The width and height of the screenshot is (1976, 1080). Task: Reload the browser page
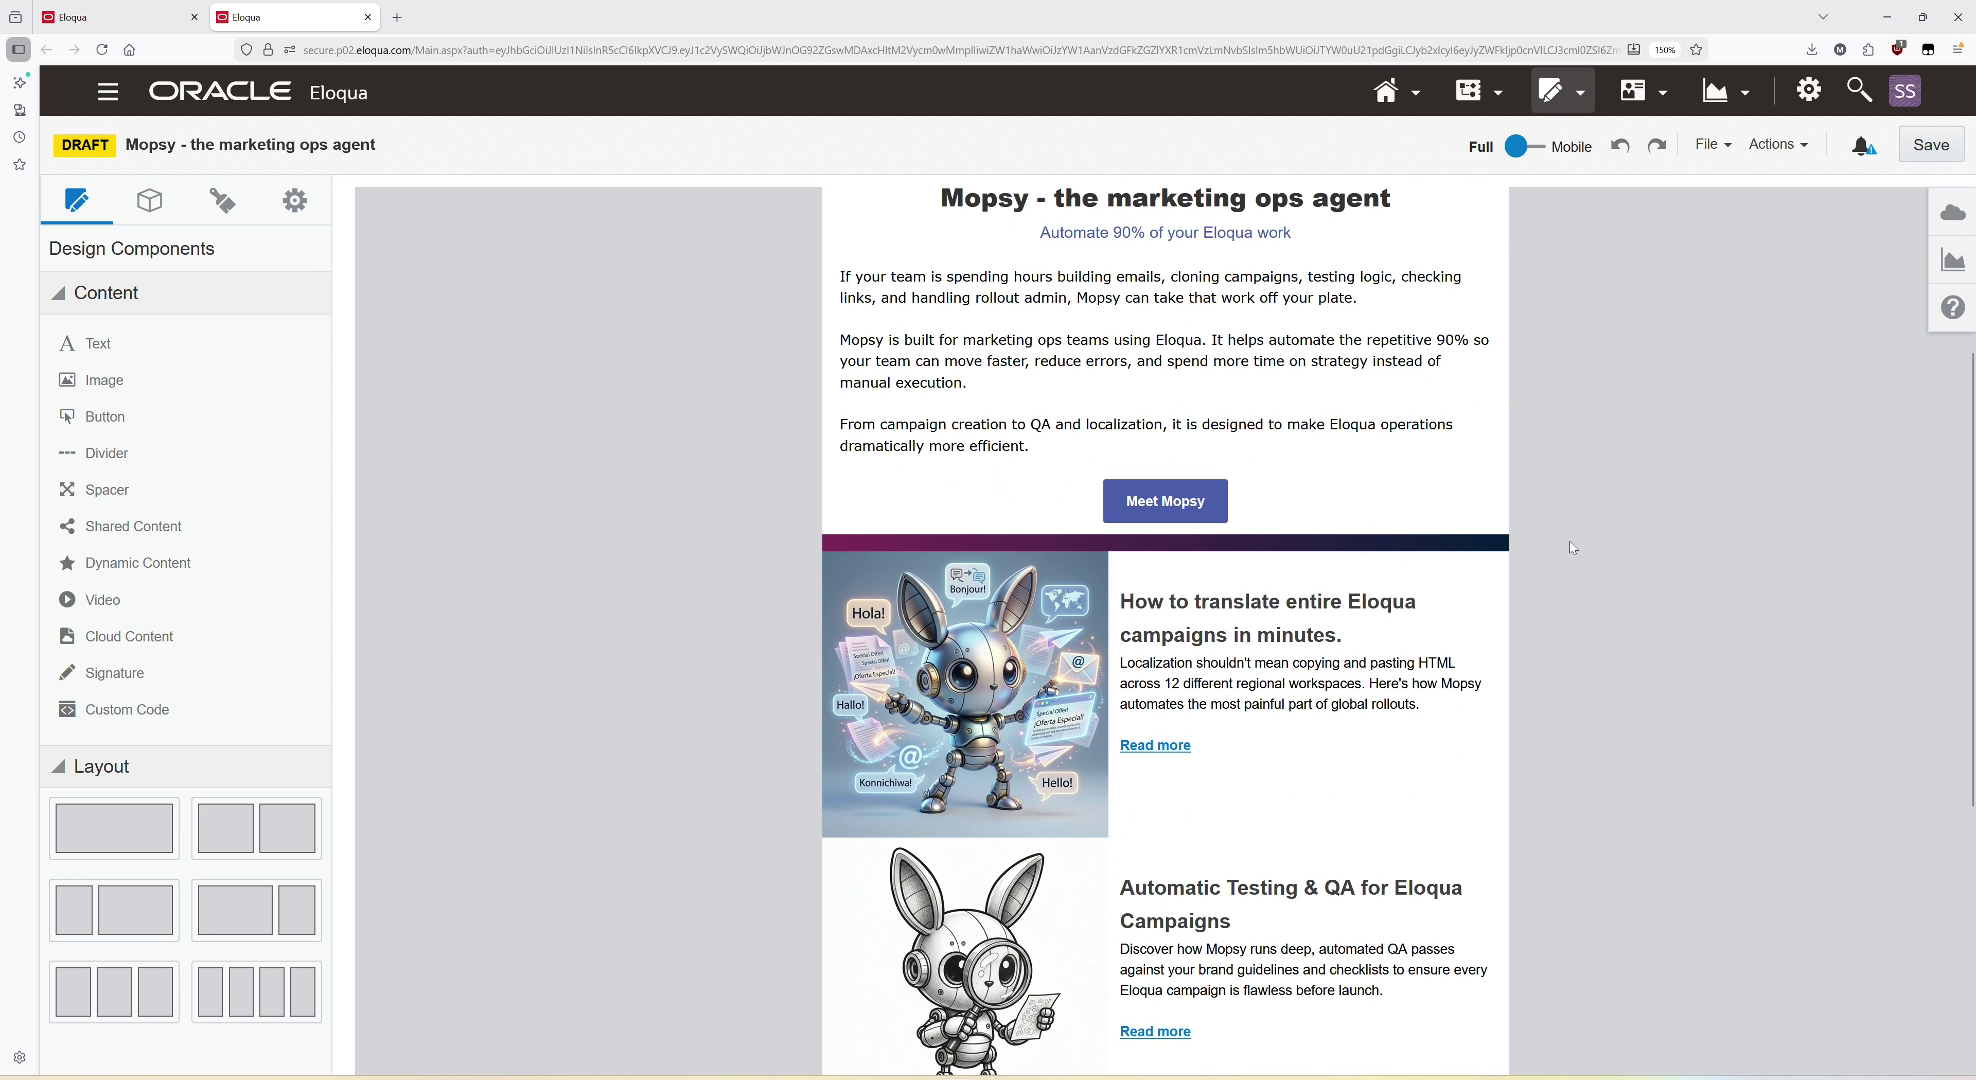coord(102,49)
